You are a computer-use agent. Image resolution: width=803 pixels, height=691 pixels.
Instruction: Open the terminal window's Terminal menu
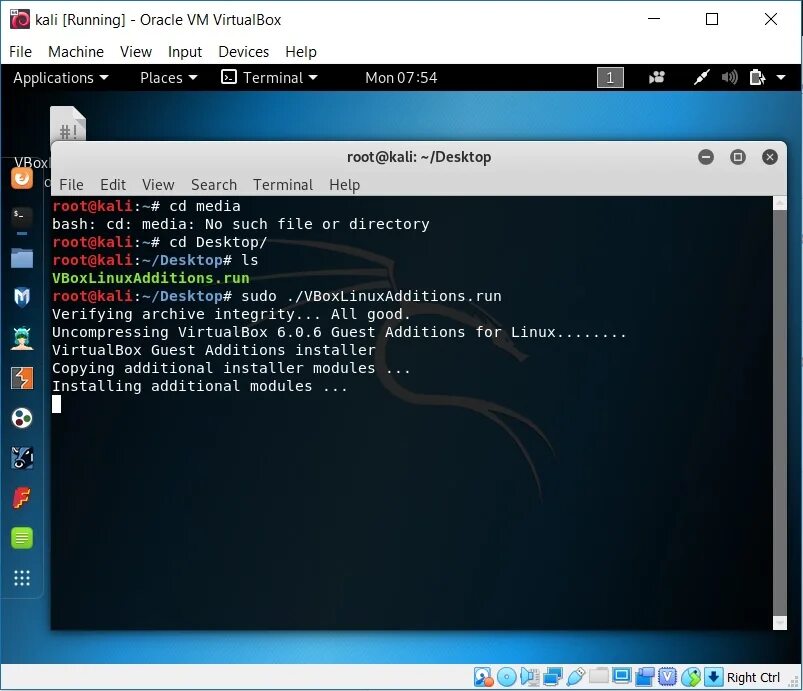click(x=283, y=184)
